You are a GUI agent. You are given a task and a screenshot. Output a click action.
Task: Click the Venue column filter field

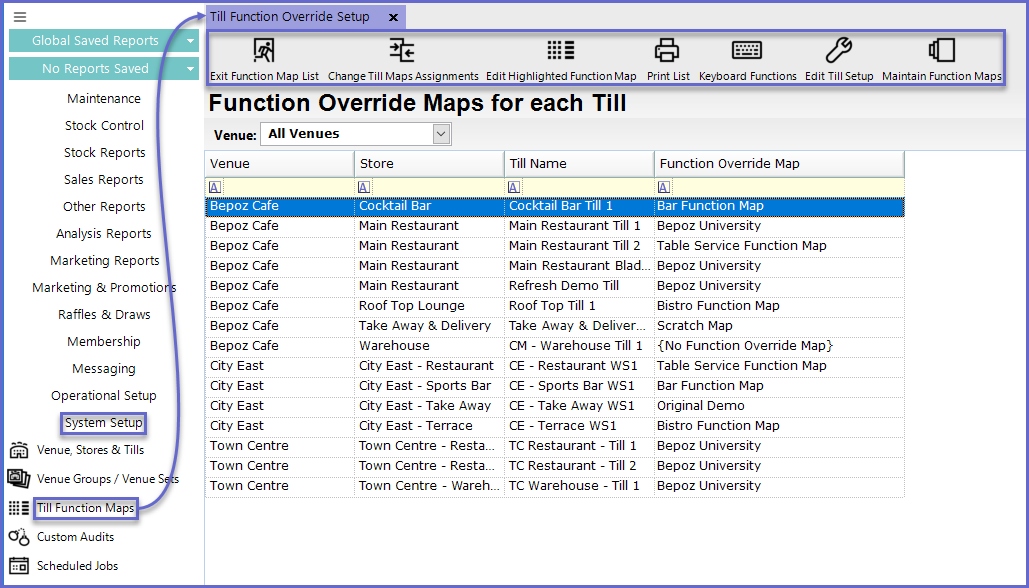pyautogui.click(x=285, y=187)
